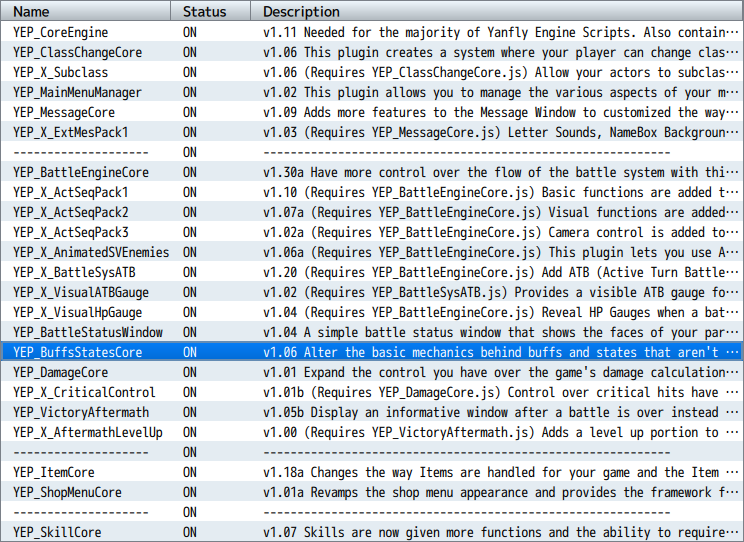
Task: Select YEP_X_ExtMesPack1 plugin entry
Action: pos(372,132)
